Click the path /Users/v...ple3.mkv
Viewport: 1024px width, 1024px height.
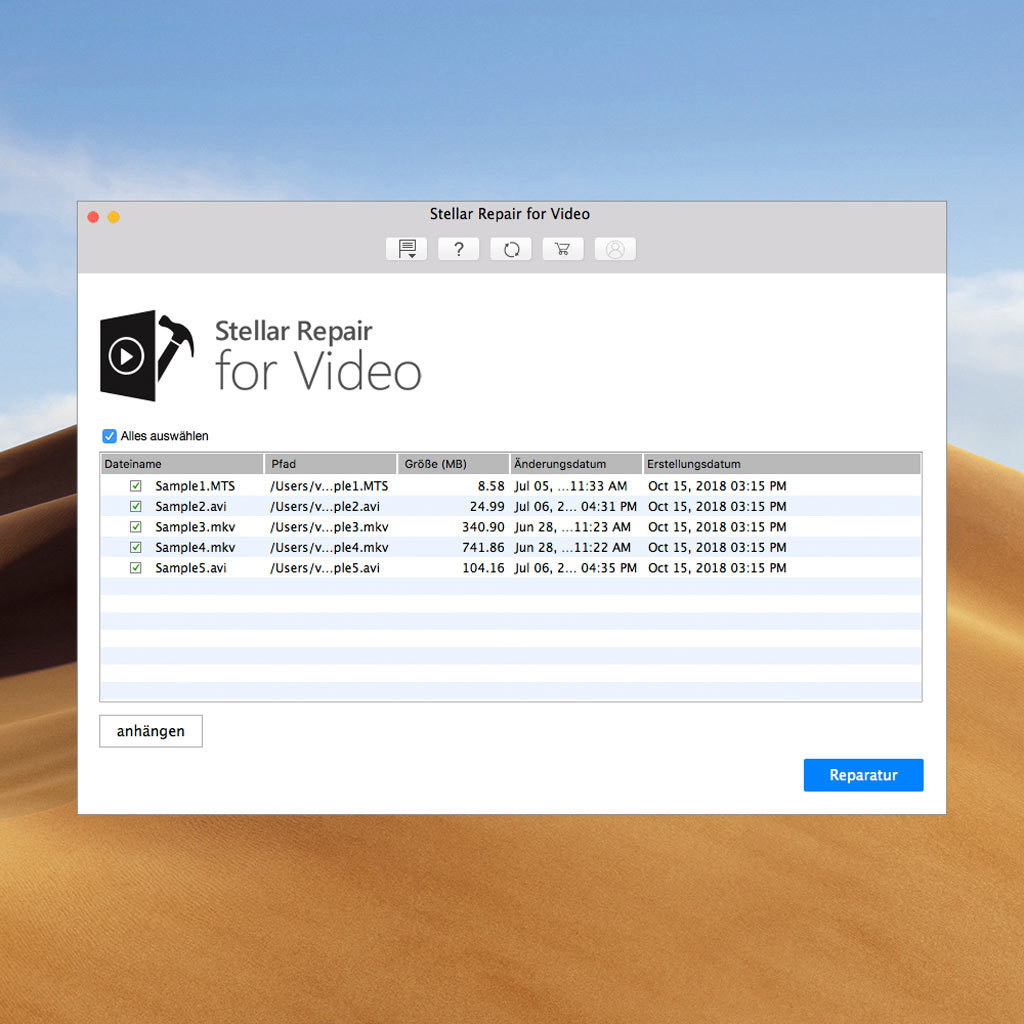[329, 526]
